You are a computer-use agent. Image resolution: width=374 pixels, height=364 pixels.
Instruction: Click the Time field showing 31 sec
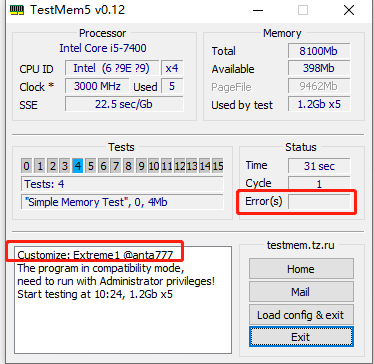pos(319,166)
